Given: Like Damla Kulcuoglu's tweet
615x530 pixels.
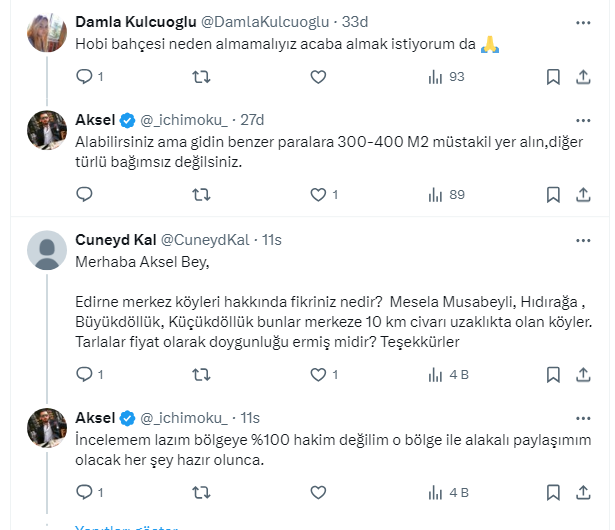Looking at the screenshot, I should point(318,77).
